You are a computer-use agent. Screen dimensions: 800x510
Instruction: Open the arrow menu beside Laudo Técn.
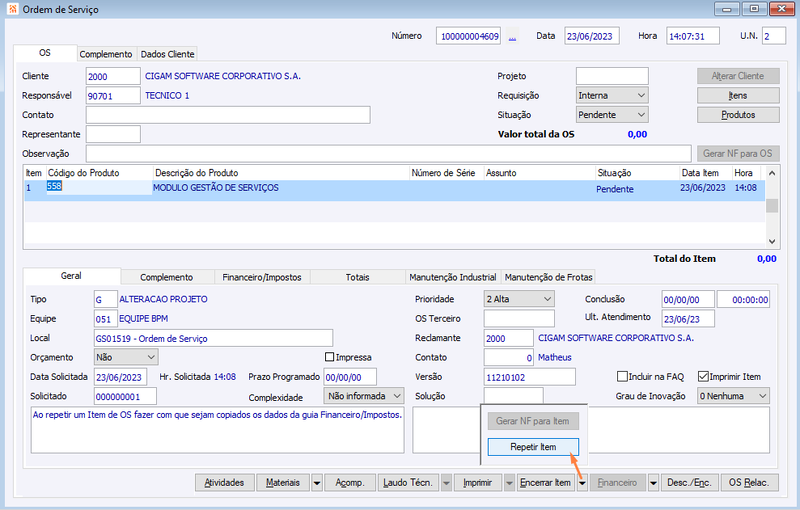[x=446, y=483]
